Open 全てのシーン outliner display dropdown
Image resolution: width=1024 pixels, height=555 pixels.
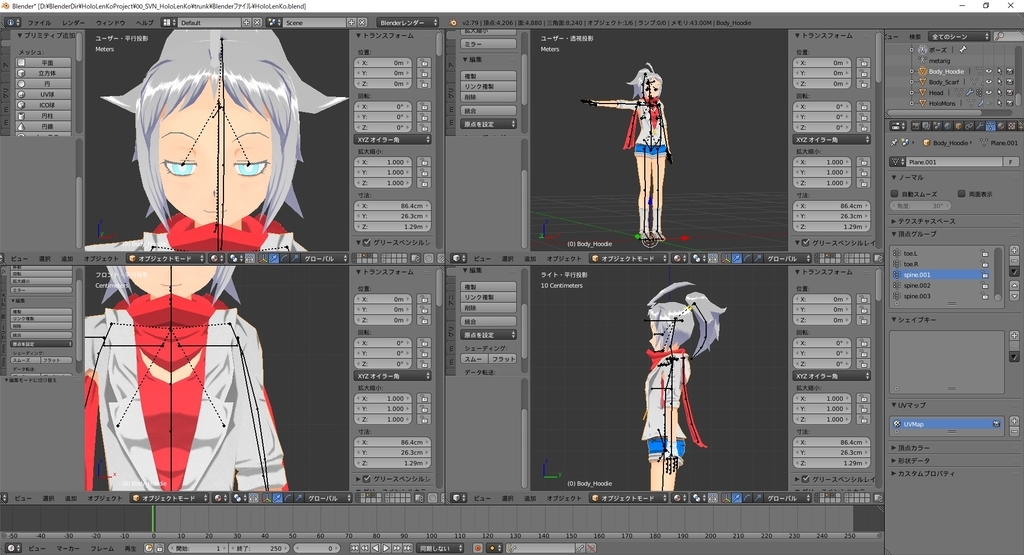tap(959, 37)
